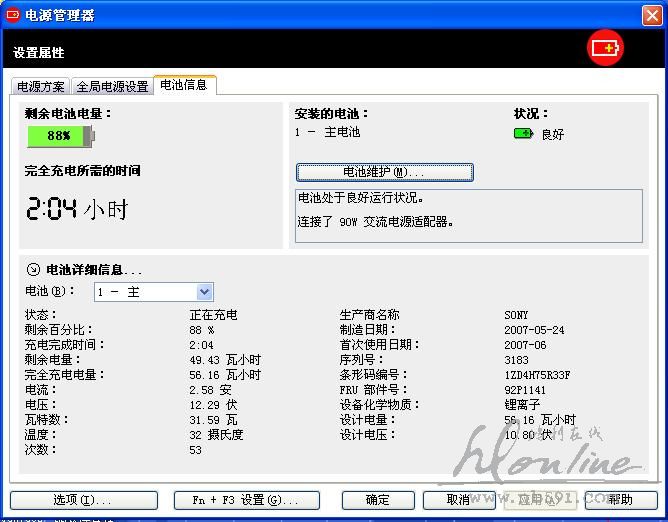Viewport: 668px width, 522px height.
Task: Open 帮助 help
Action: pos(621,500)
